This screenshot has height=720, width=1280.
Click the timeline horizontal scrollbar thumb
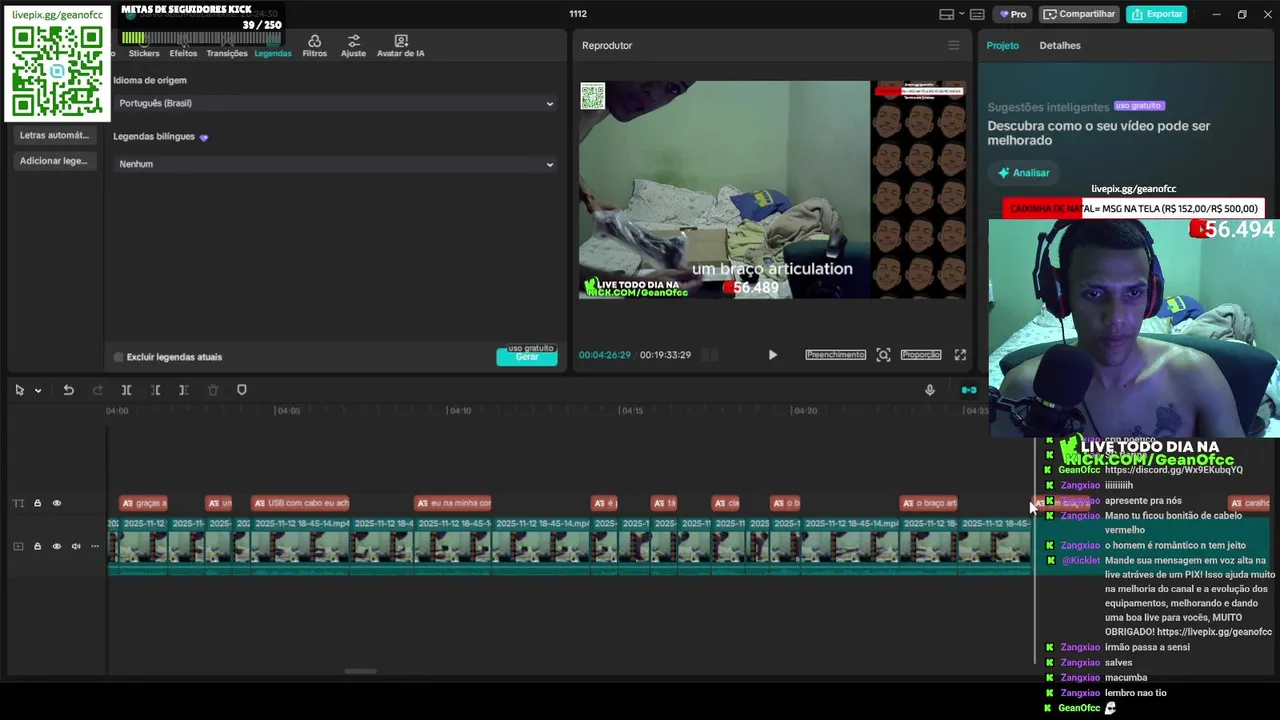tap(361, 671)
